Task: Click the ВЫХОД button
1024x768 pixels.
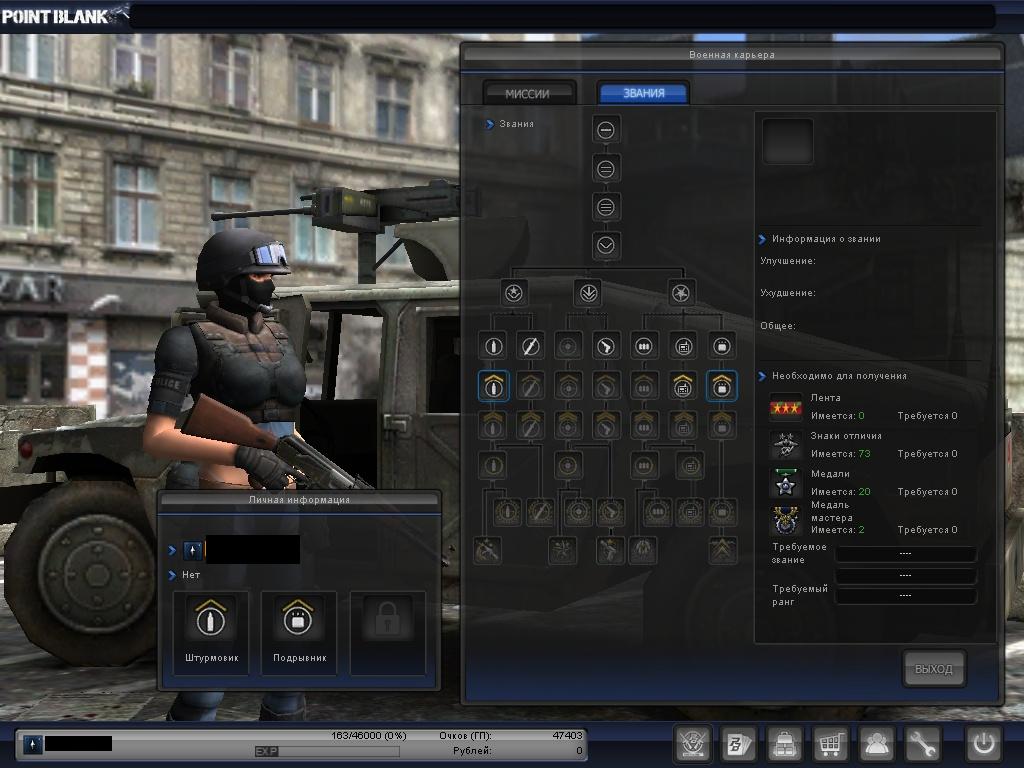Action: (x=933, y=669)
